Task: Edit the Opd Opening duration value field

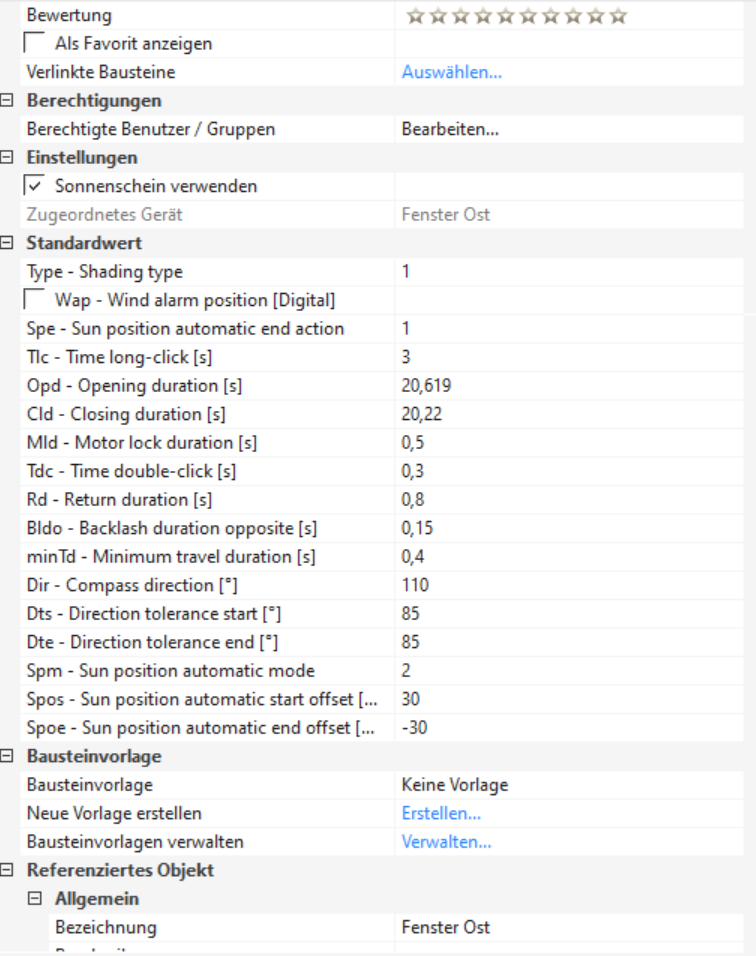Action: pyautogui.click(x=572, y=386)
